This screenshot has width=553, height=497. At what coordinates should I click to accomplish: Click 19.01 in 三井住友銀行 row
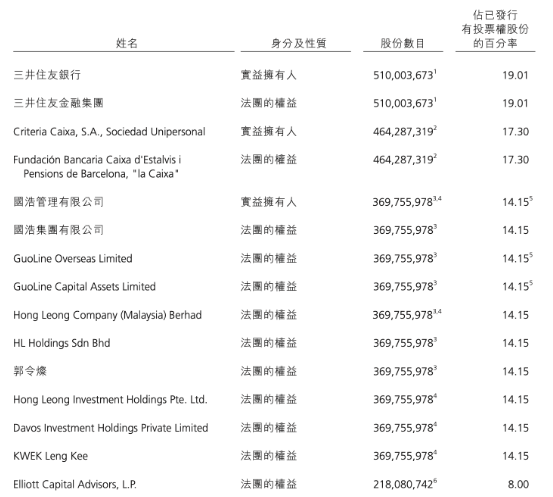pos(516,75)
